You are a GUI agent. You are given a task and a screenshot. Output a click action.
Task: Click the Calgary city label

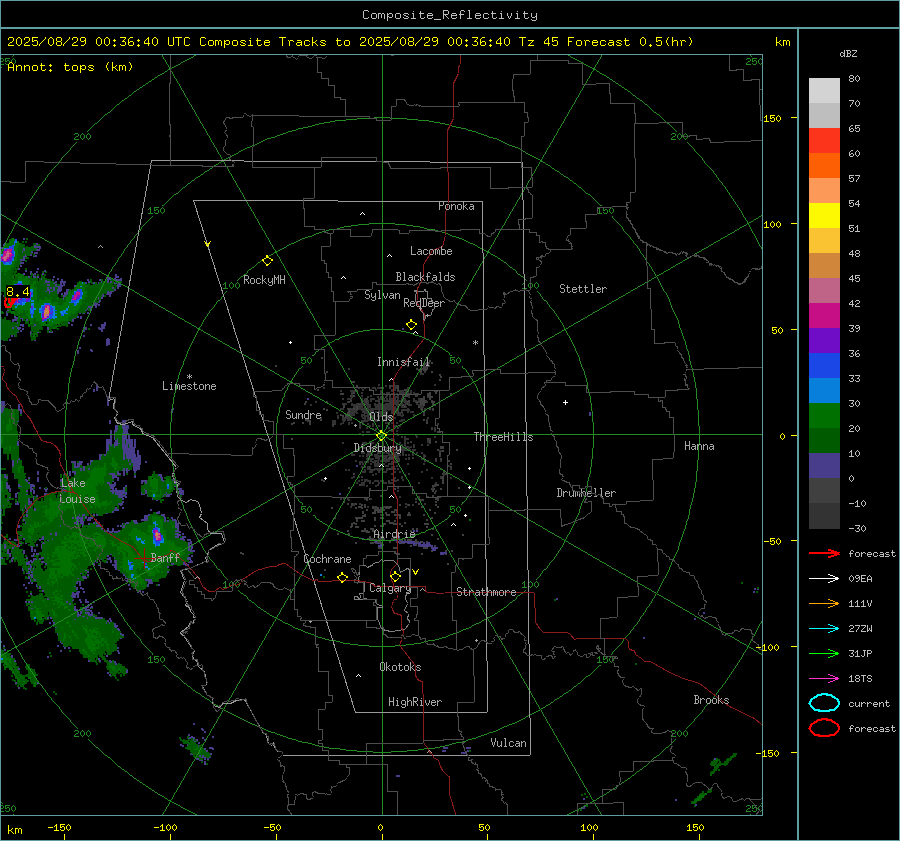click(390, 588)
